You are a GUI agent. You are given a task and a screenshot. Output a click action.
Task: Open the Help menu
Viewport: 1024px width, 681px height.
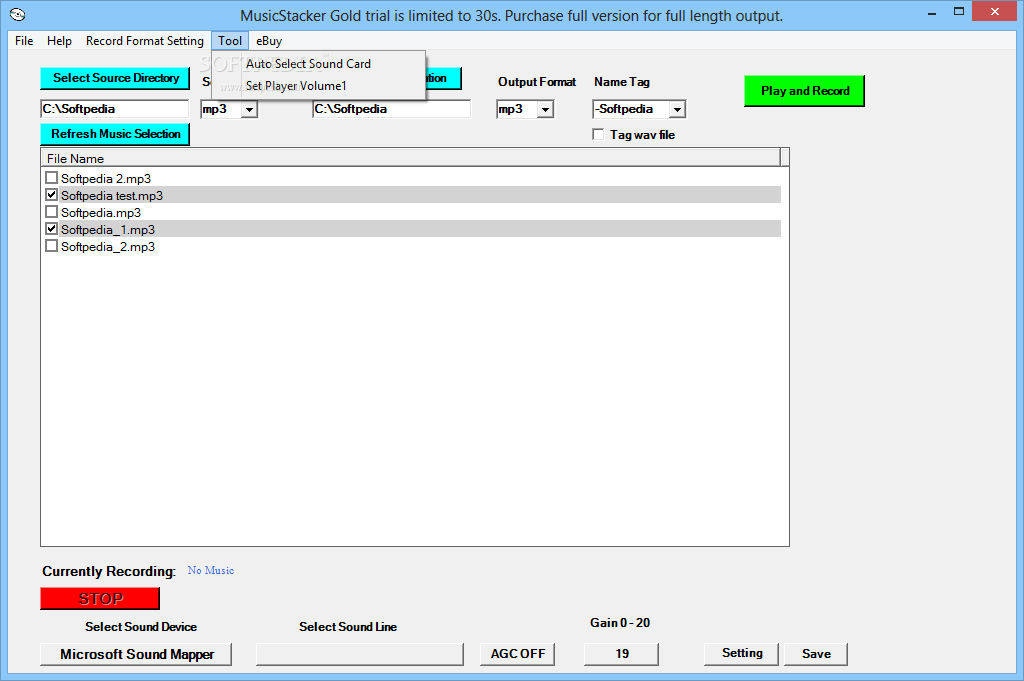click(59, 40)
